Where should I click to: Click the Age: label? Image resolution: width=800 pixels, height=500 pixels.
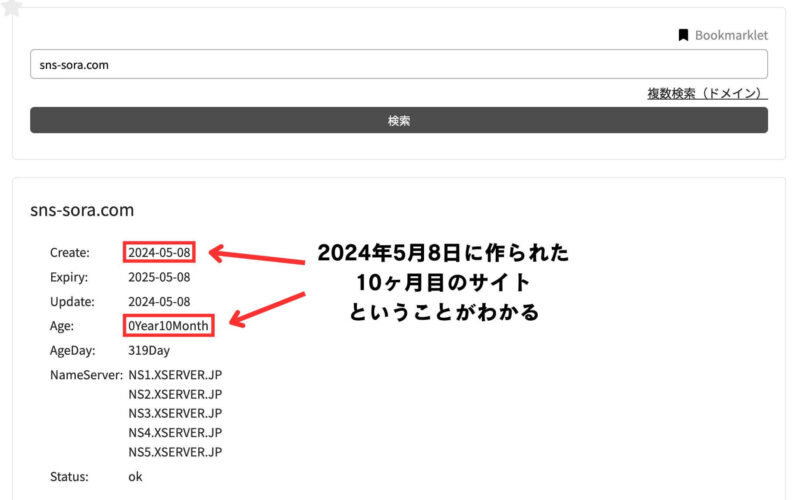(x=62, y=326)
